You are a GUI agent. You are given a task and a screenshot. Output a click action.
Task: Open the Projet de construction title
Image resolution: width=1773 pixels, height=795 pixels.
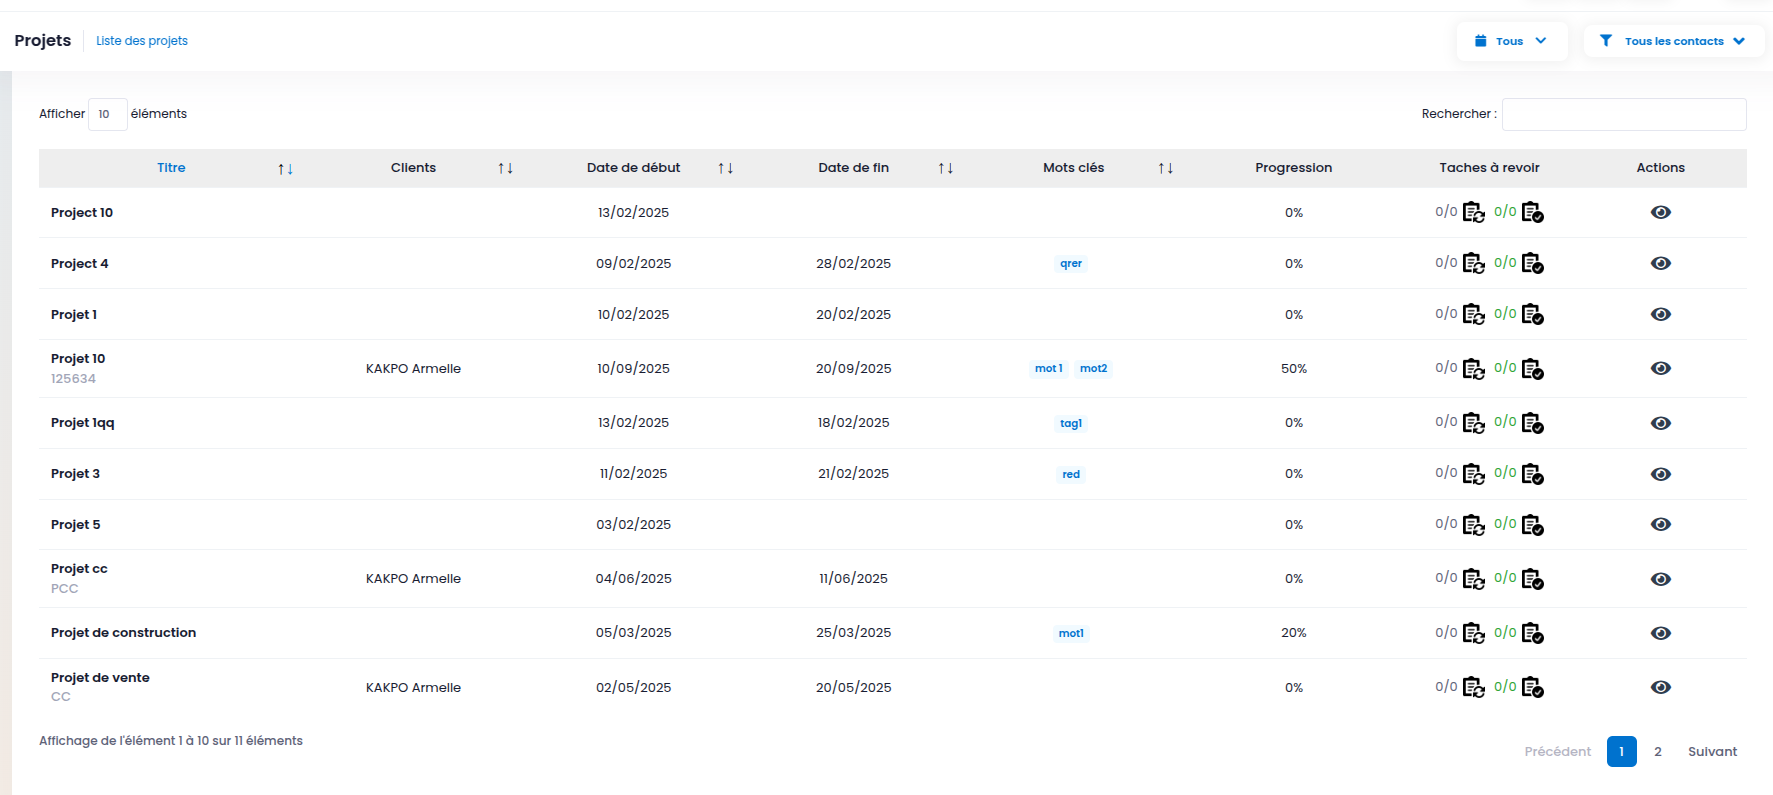click(x=124, y=633)
